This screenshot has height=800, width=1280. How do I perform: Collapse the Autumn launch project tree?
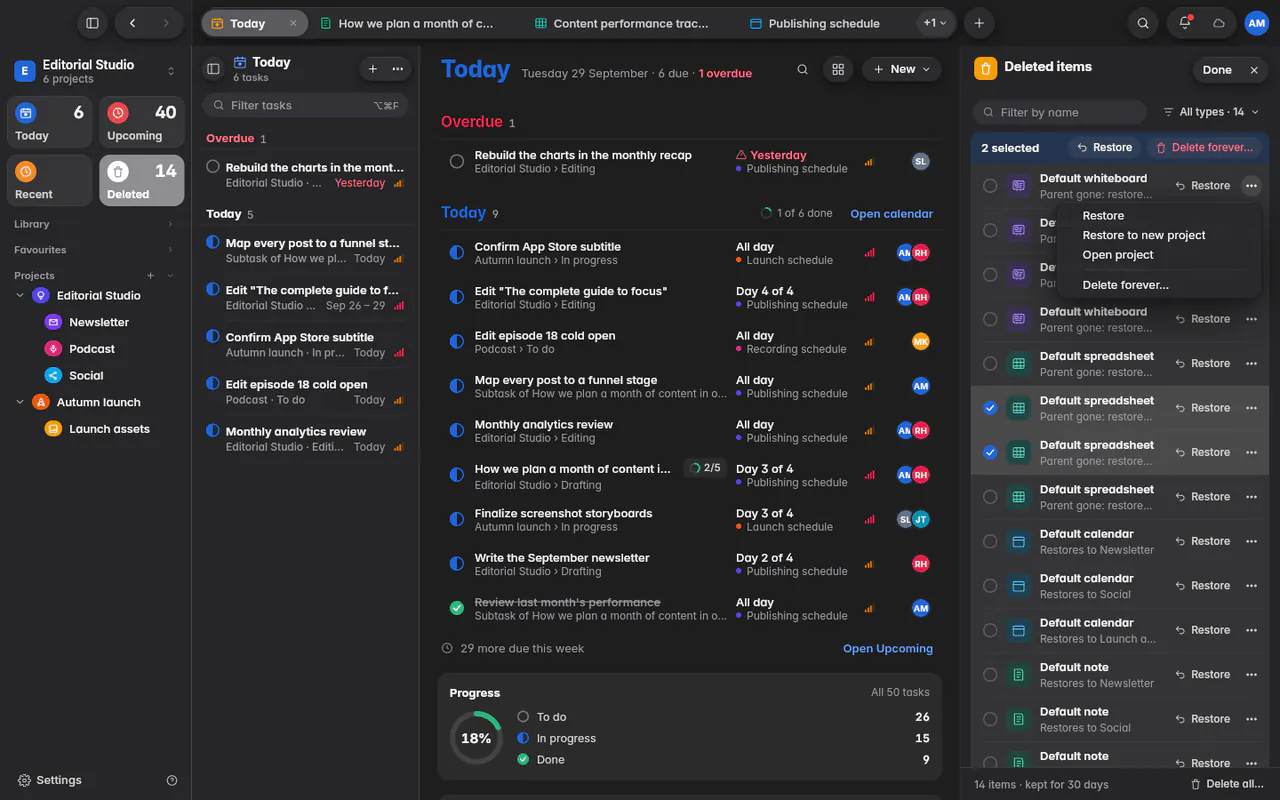click(x=20, y=402)
